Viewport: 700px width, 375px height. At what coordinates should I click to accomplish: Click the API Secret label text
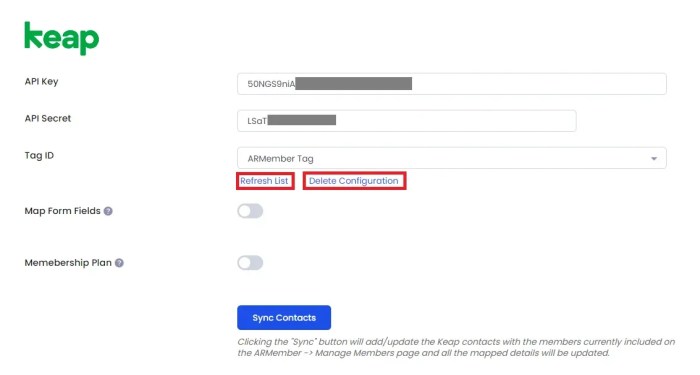[x=48, y=119]
